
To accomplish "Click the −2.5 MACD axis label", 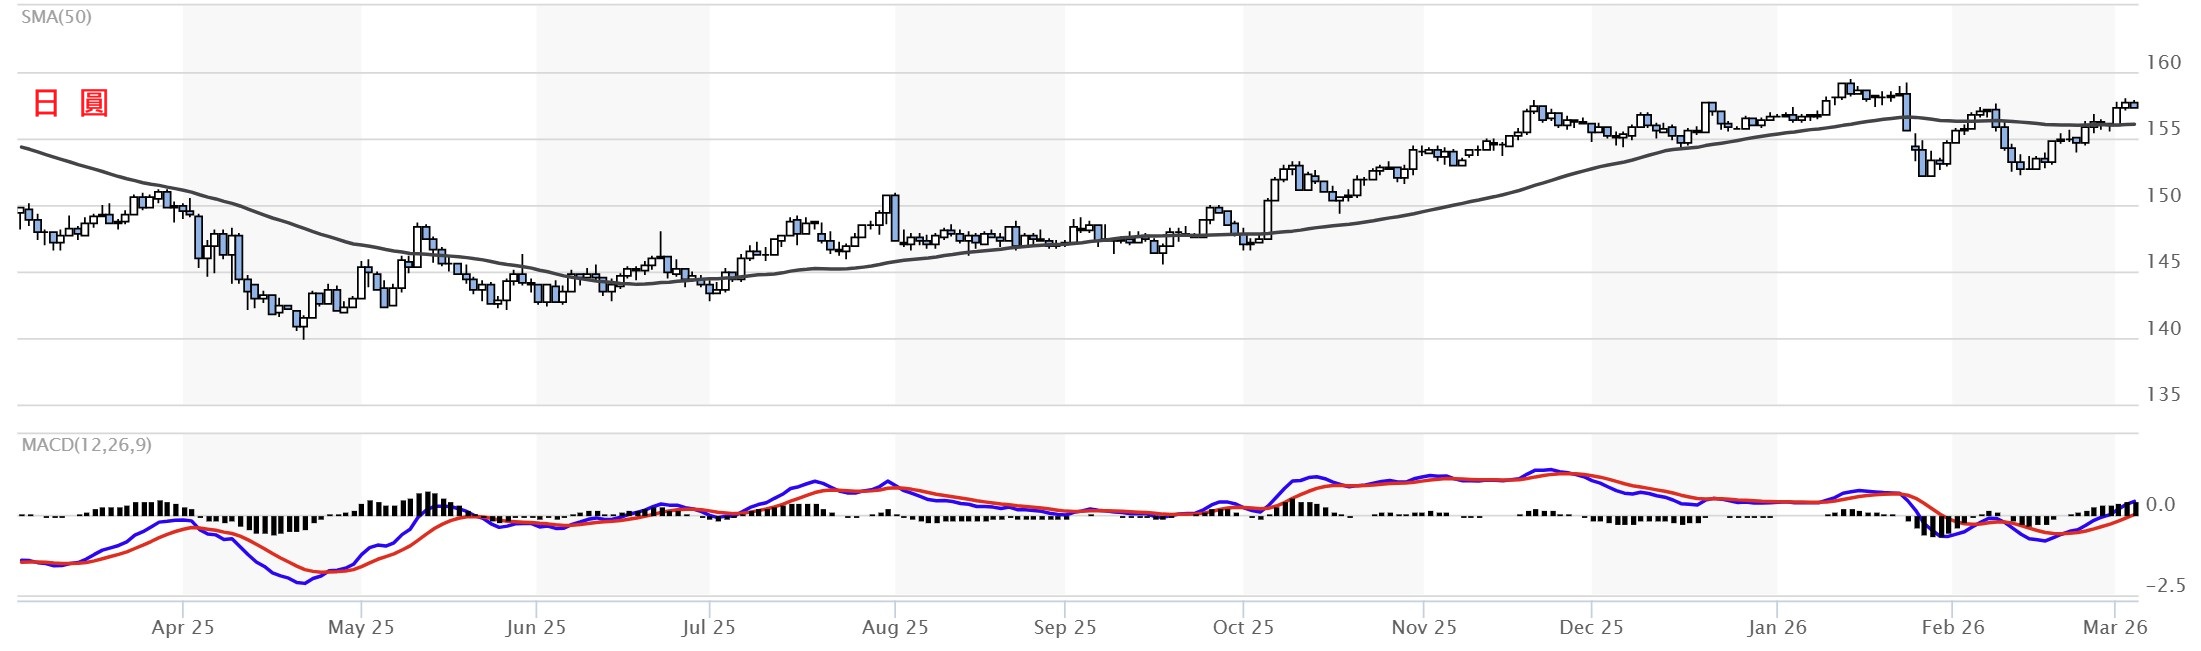I will pyautogui.click(x=2165, y=586).
